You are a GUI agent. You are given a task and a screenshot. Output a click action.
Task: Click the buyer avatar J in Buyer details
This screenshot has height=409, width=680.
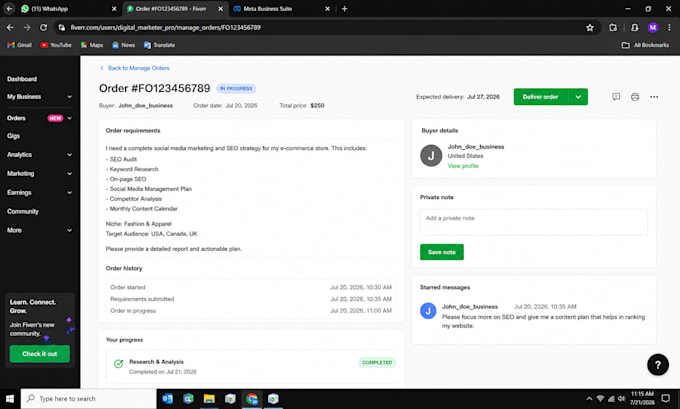431,156
